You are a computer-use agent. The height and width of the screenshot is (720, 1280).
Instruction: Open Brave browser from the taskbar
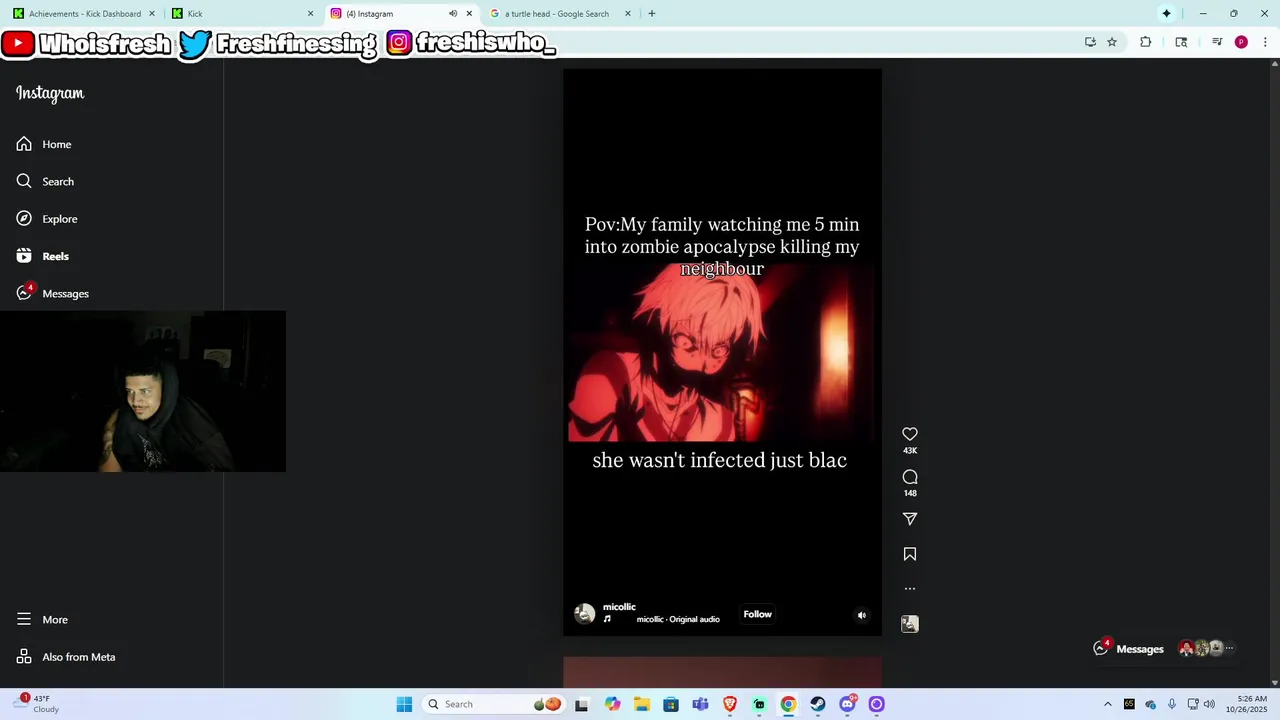pyautogui.click(x=730, y=704)
